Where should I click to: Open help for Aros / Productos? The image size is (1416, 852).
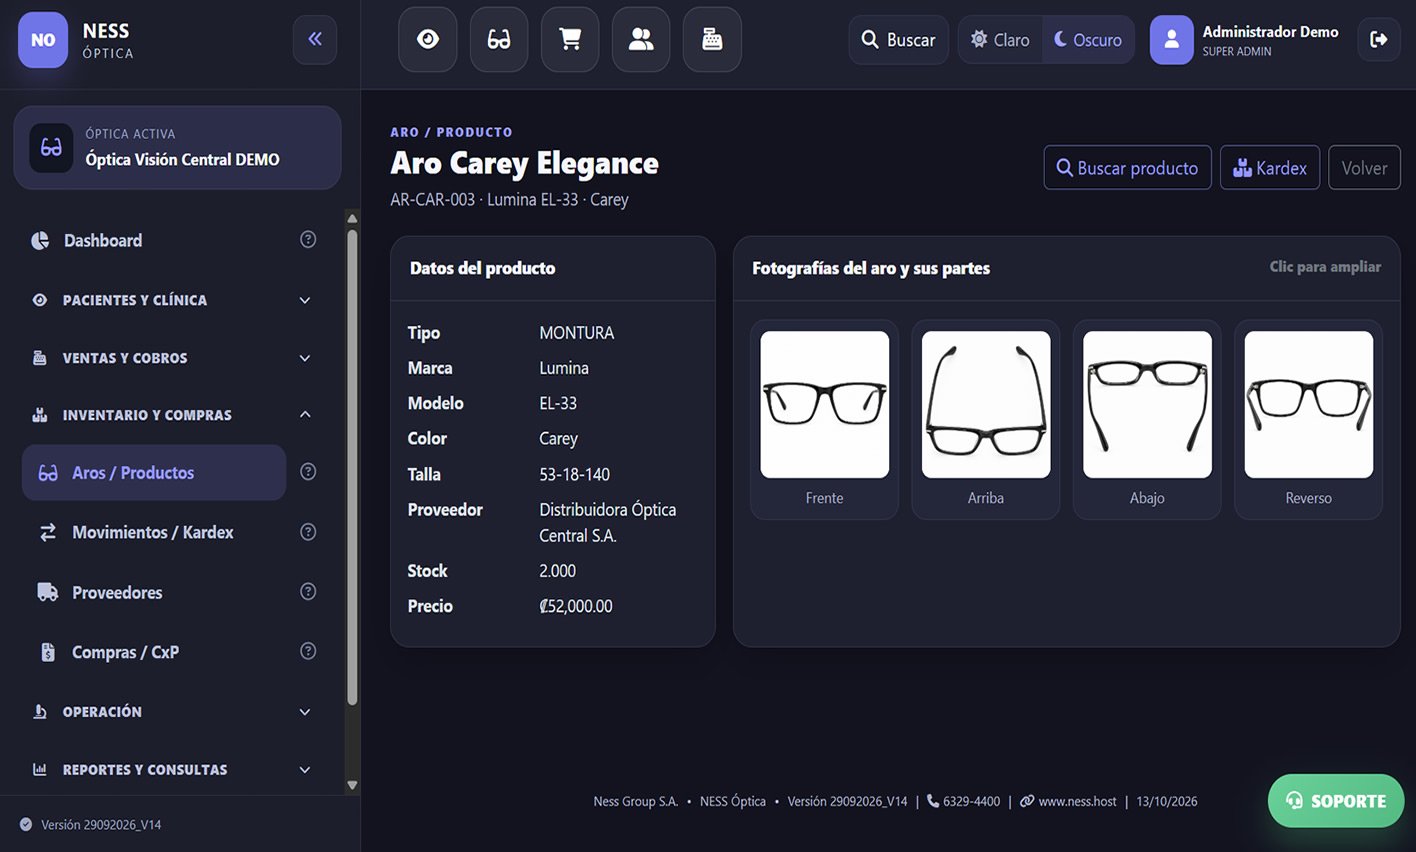(308, 471)
